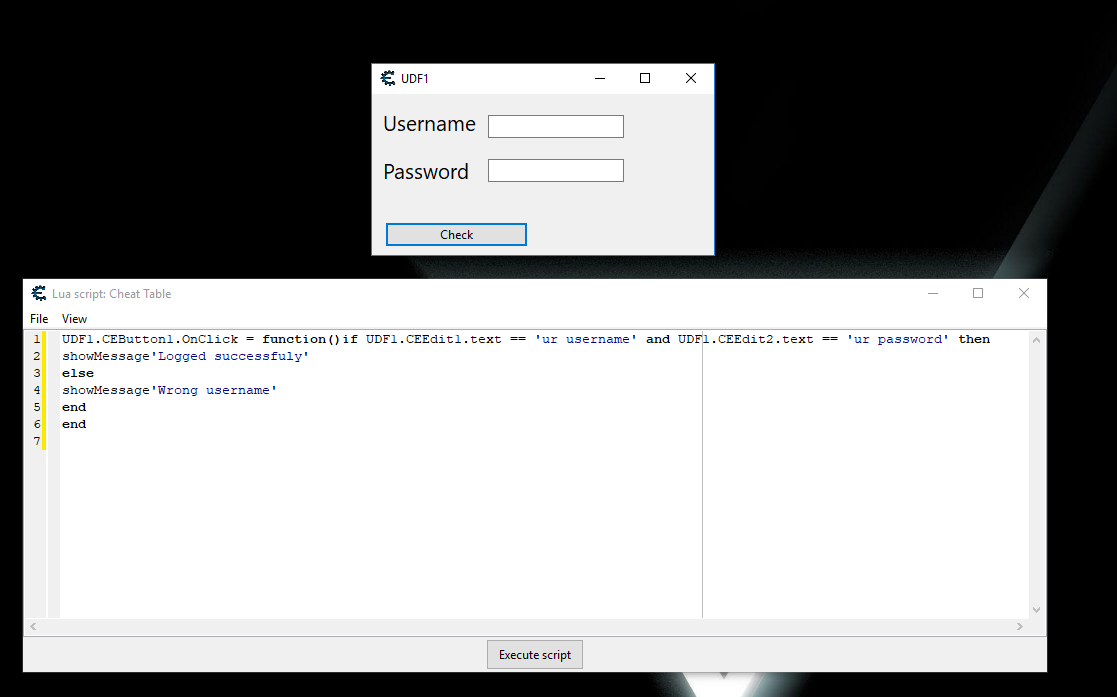
Task: Click the horizontal scrollbar right arrow
Action: [x=1019, y=626]
